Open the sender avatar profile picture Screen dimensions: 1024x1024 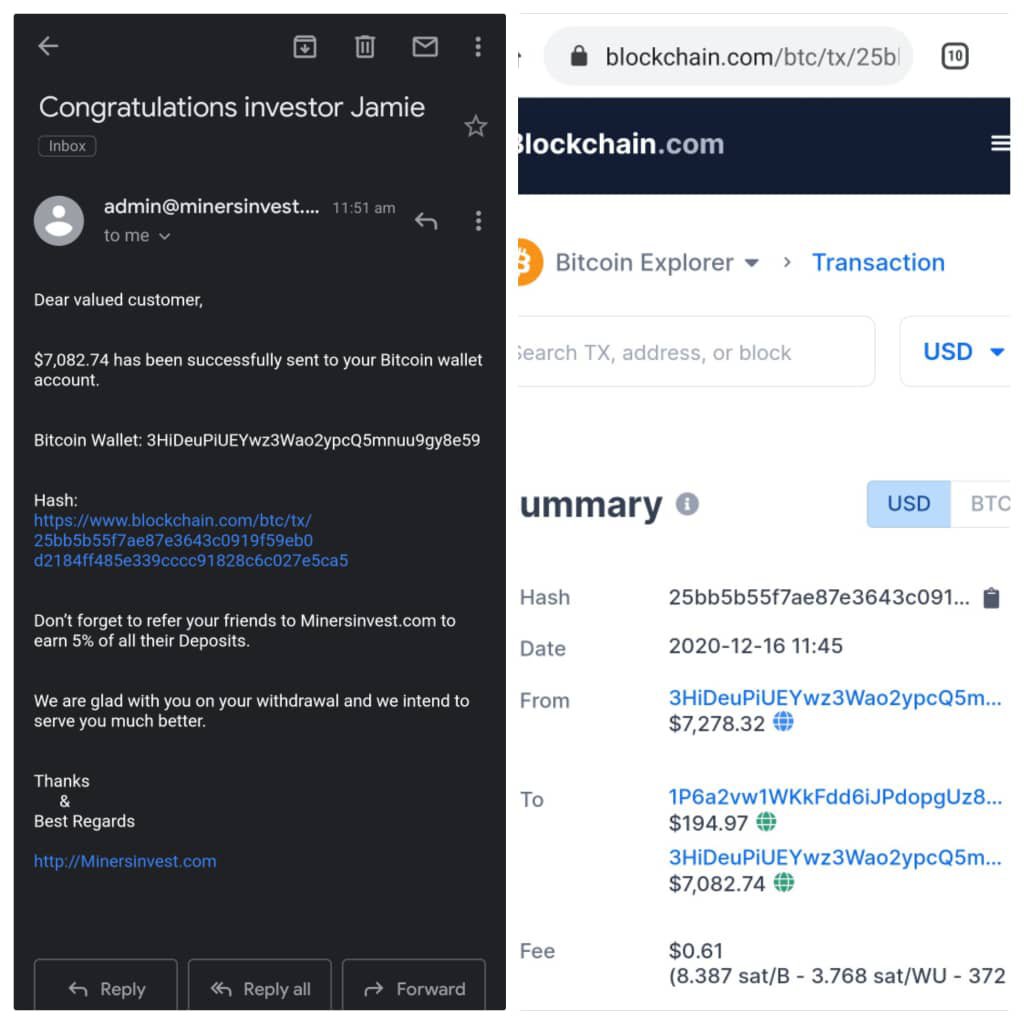point(59,220)
